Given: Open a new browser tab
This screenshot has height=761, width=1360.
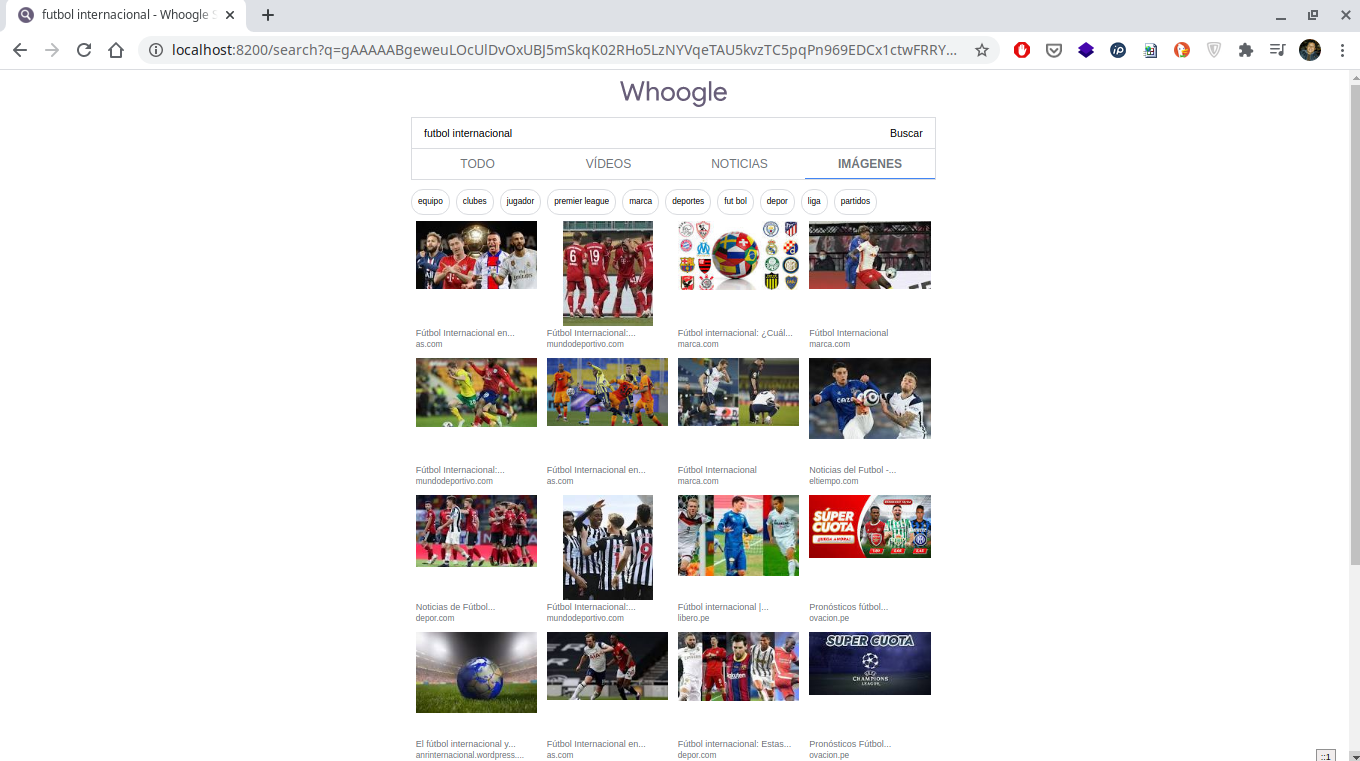Looking at the screenshot, I should [268, 15].
